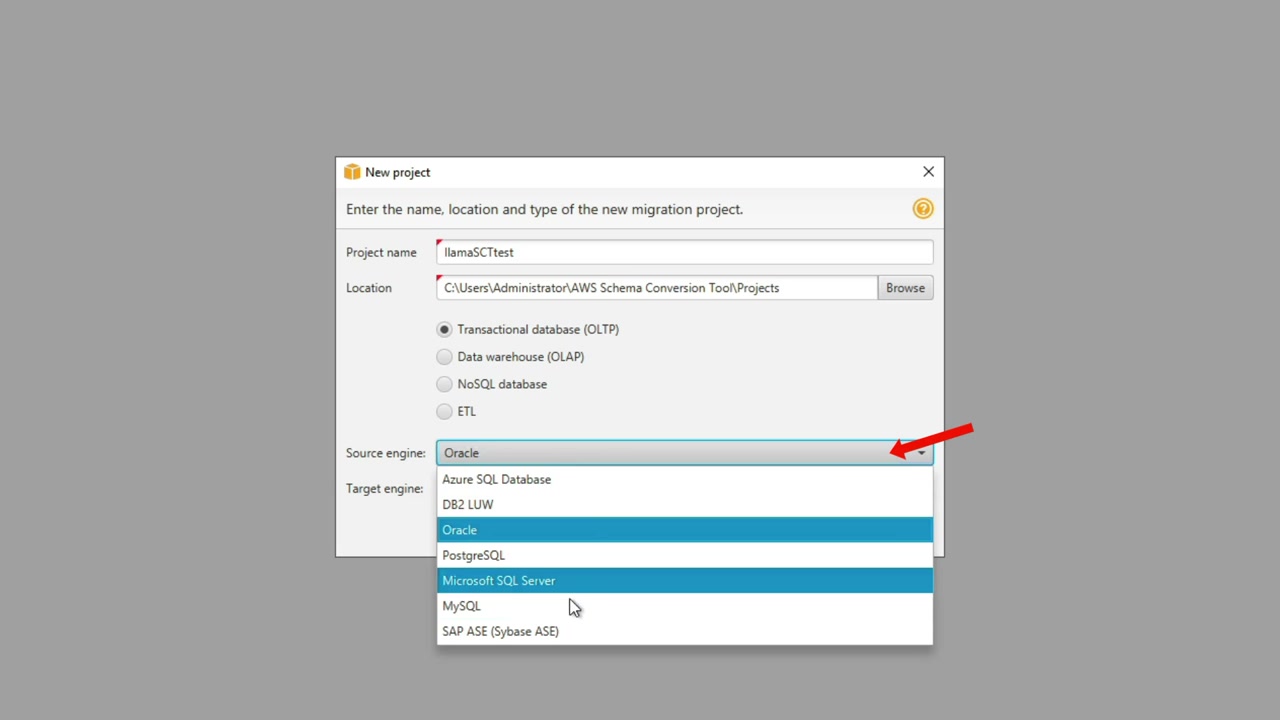This screenshot has height=720, width=1280.
Task: Choose SAP ASE (Sybase ASE) option
Action: [684, 631]
